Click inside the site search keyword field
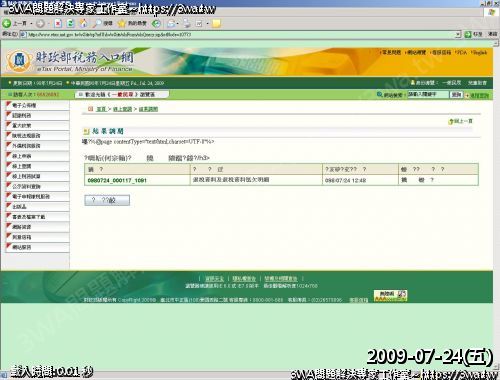Image resolution: width=500 pixels, height=380 pixels. click(x=428, y=95)
